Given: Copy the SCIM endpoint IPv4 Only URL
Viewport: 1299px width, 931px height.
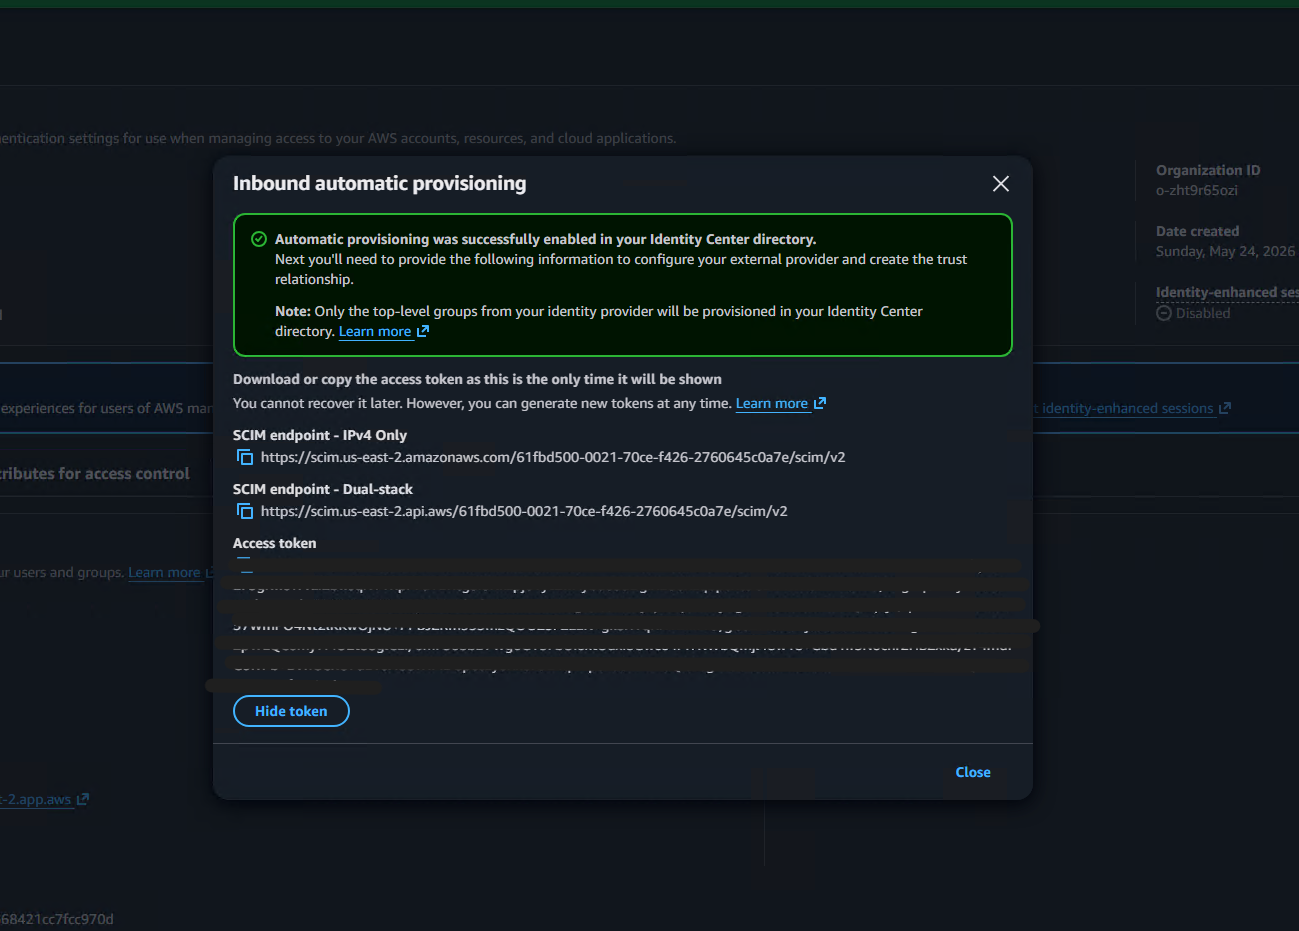Looking at the screenshot, I should [245, 457].
